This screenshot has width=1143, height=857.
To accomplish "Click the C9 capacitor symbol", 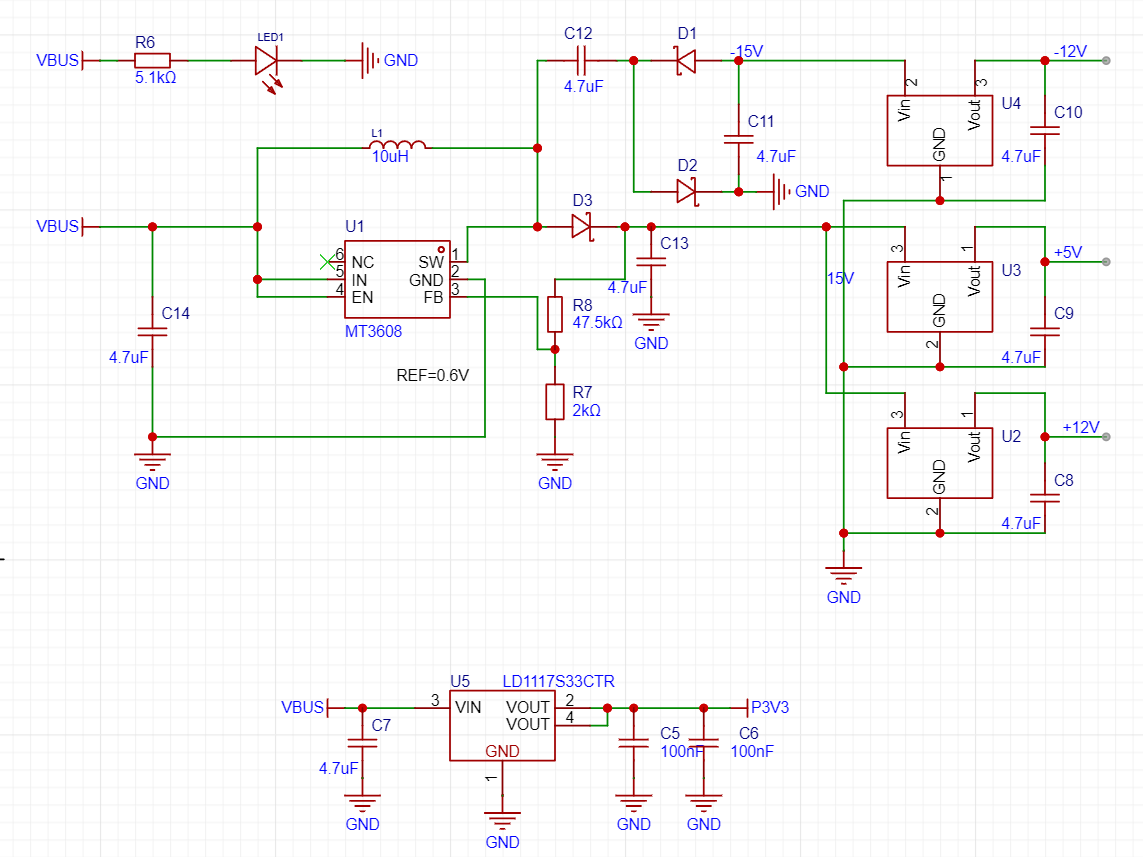I will 1045,332.
